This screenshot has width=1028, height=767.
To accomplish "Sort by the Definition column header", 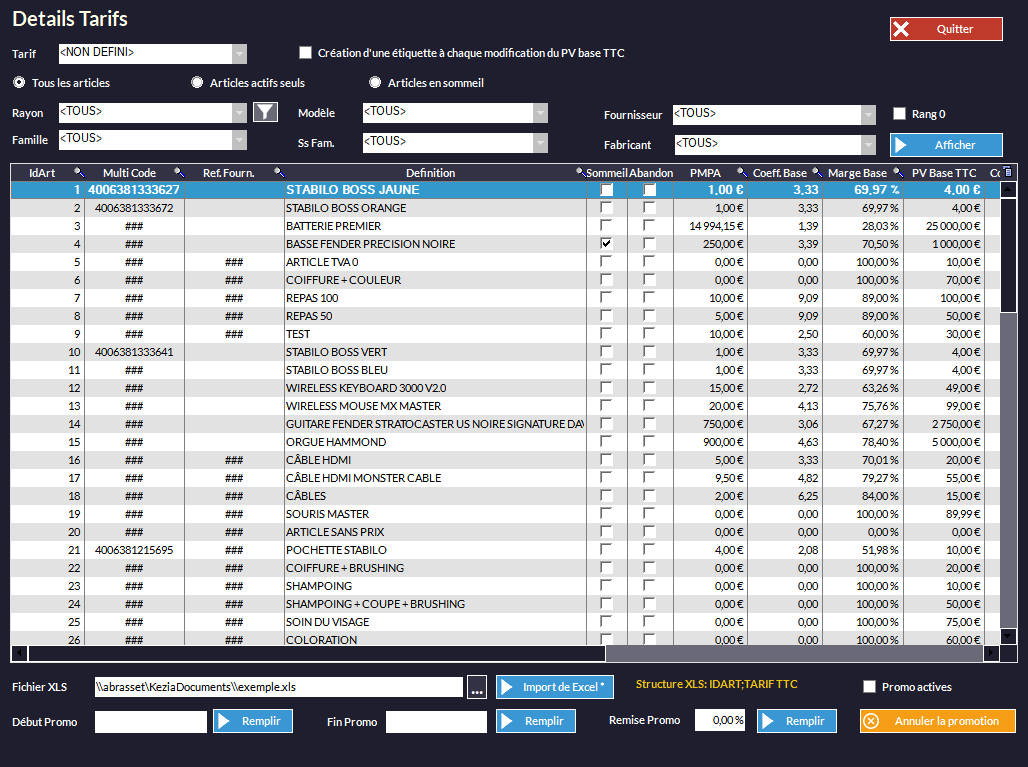I will (430, 173).
